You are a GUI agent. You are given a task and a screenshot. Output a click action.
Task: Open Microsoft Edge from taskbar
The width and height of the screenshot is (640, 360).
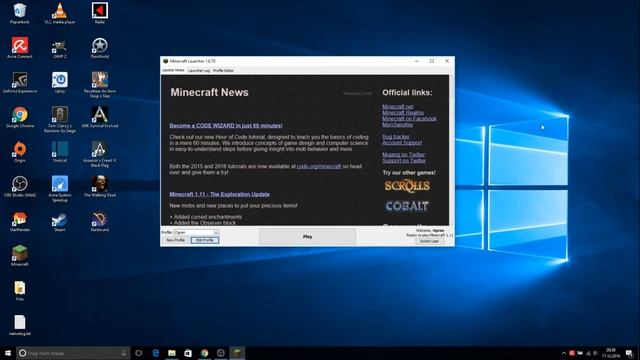156,353
